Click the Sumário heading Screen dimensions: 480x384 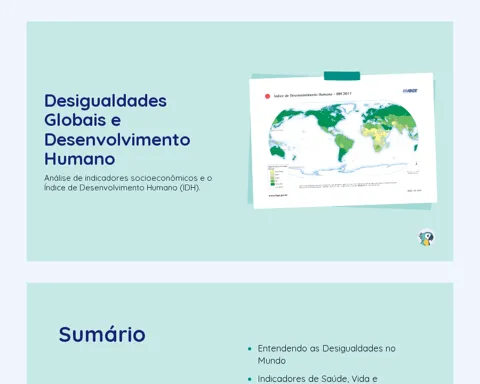[102, 334]
